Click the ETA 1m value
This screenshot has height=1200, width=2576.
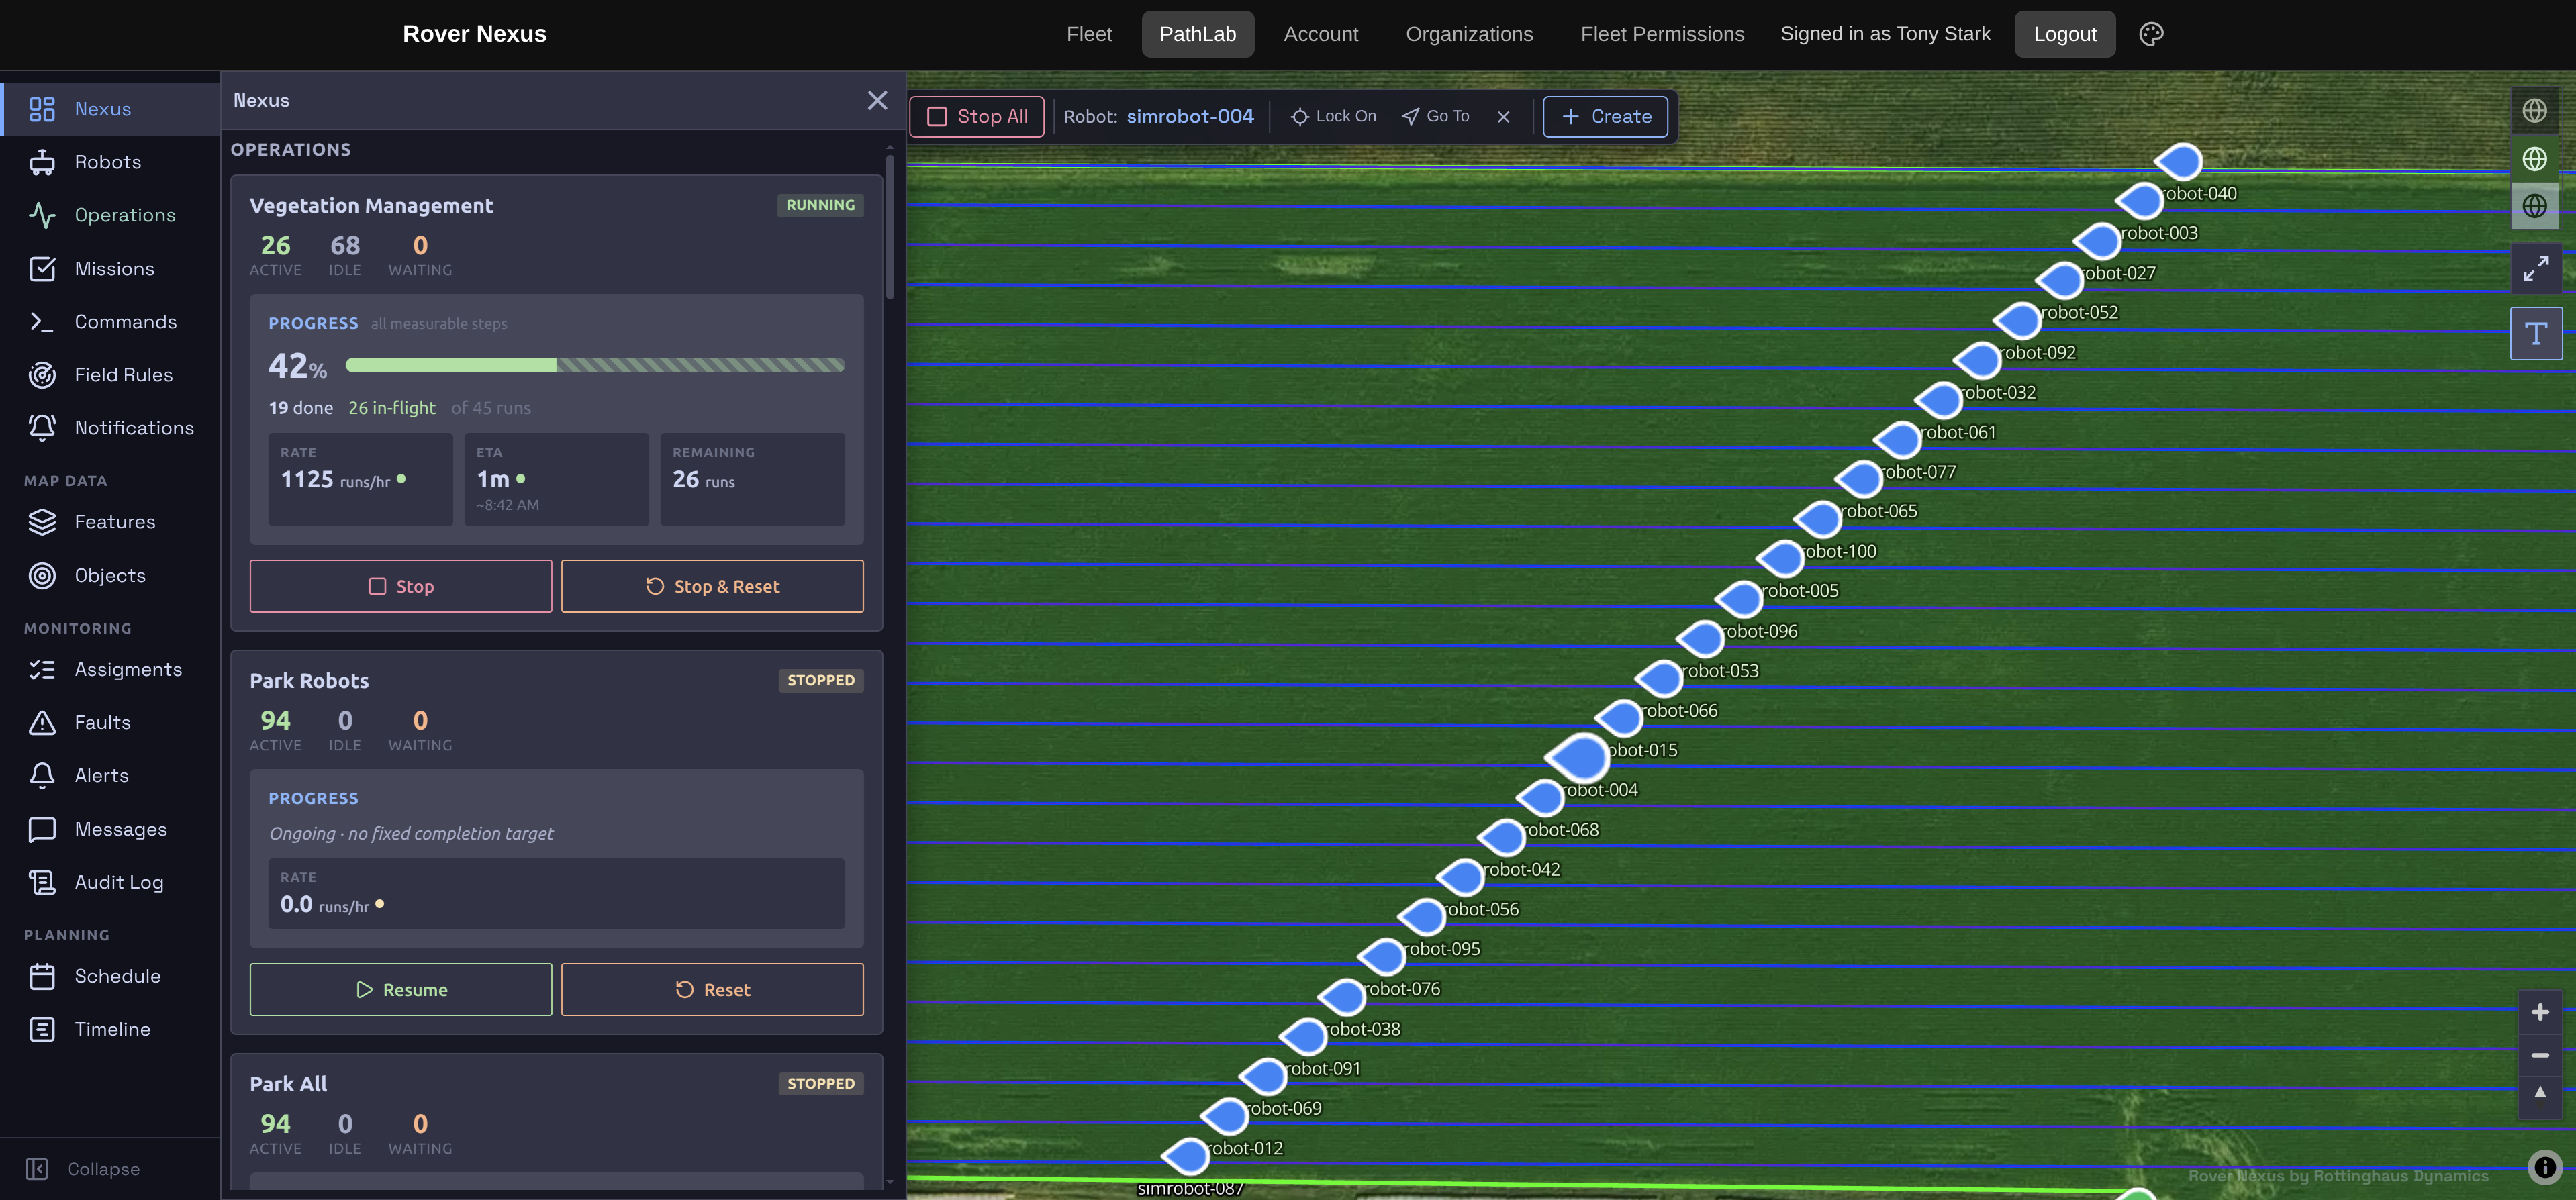493,480
